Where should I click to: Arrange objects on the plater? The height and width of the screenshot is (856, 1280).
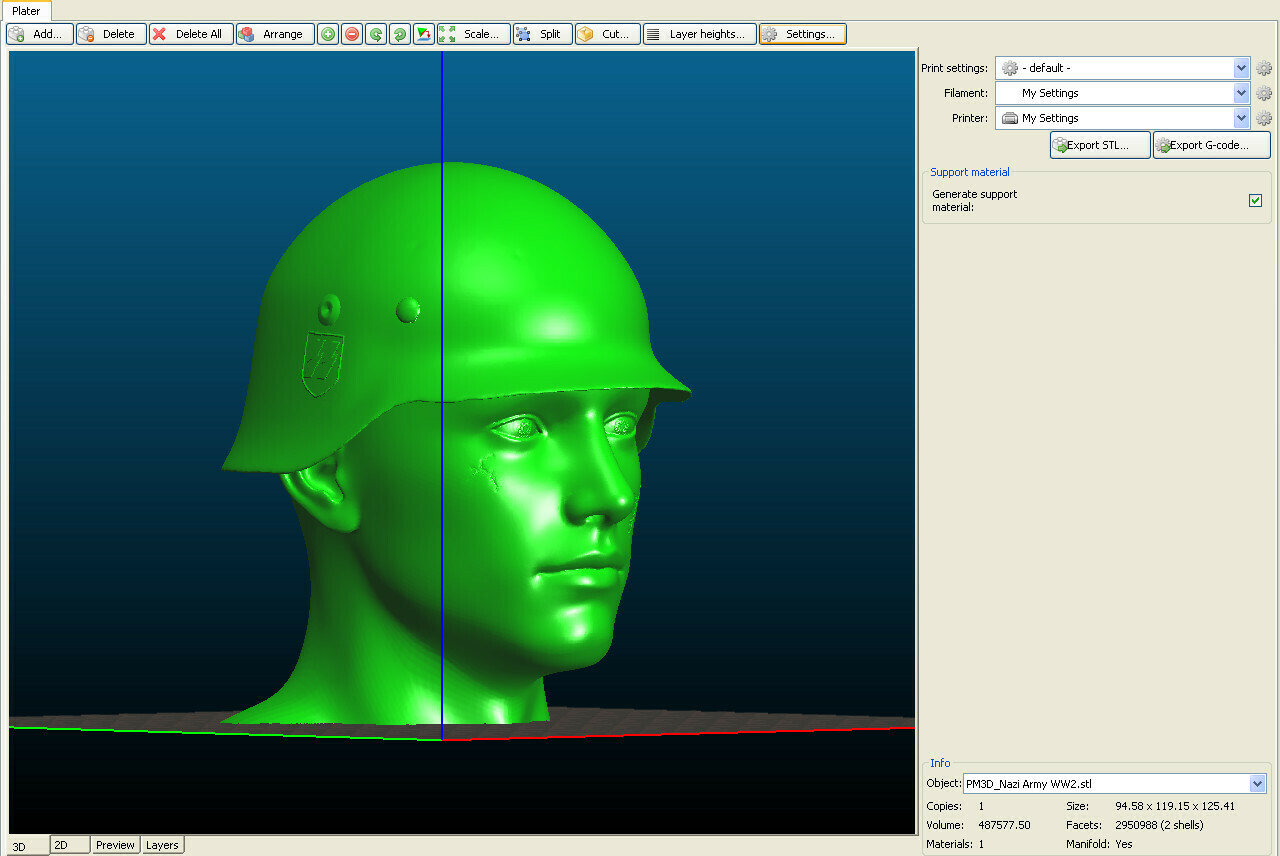(274, 33)
